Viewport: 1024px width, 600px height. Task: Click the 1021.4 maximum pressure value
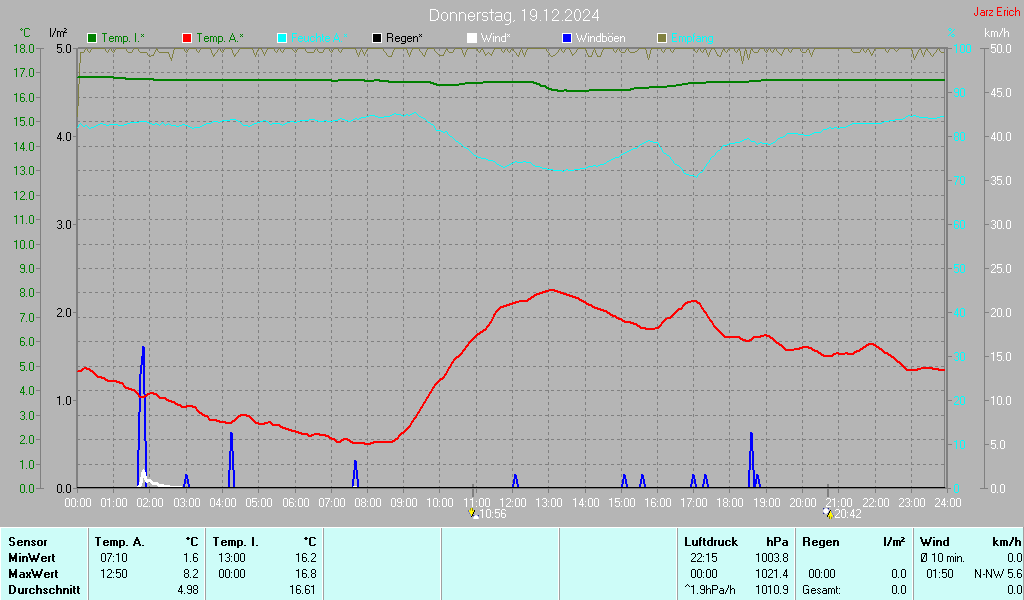click(x=772, y=574)
